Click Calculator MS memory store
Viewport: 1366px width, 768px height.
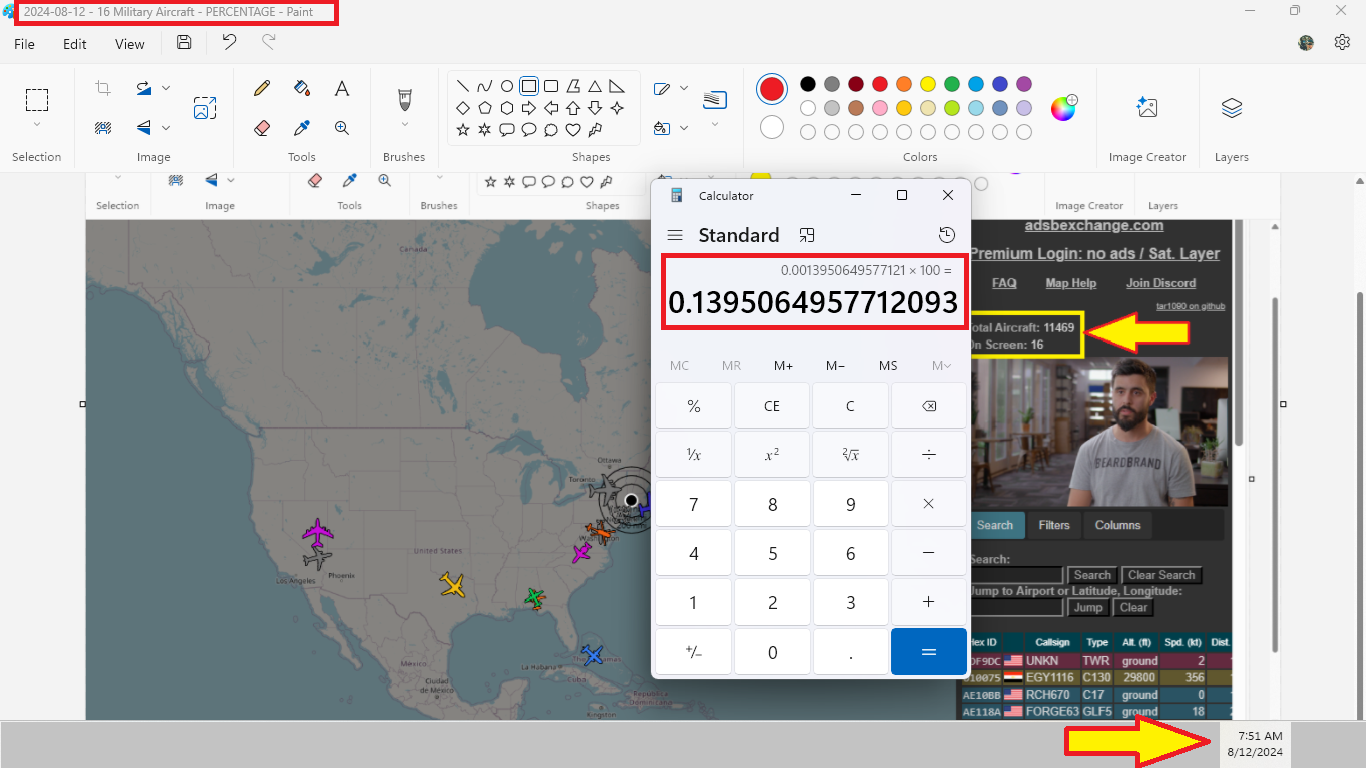[888, 366]
